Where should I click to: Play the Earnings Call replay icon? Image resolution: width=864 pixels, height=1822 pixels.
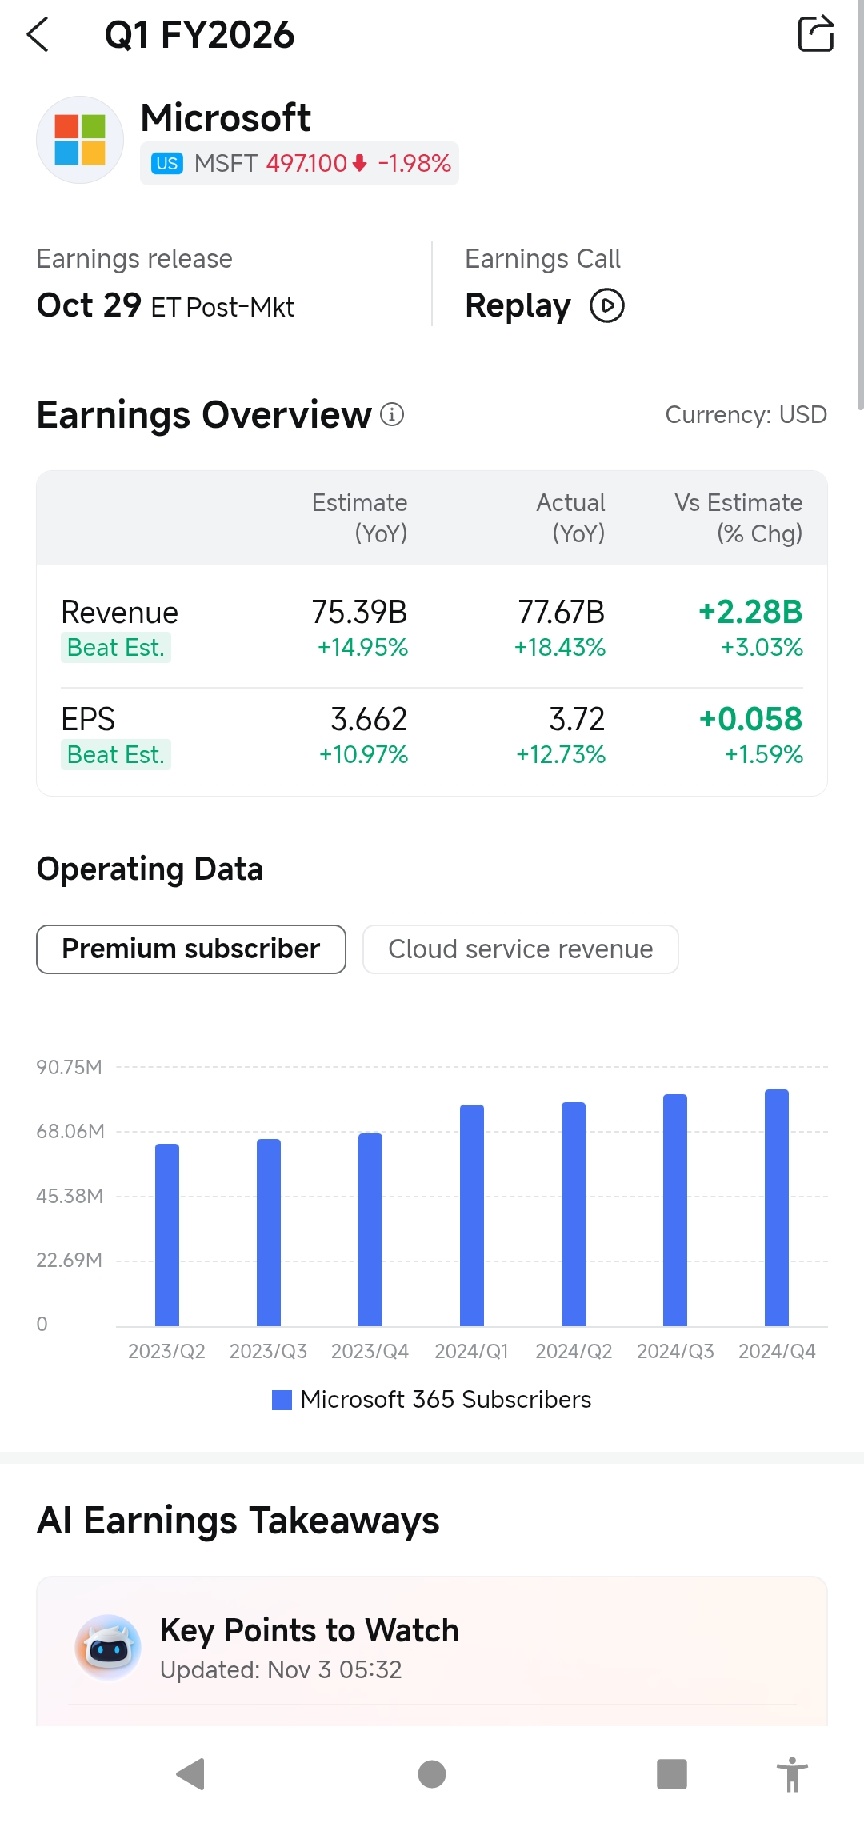click(607, 305)
